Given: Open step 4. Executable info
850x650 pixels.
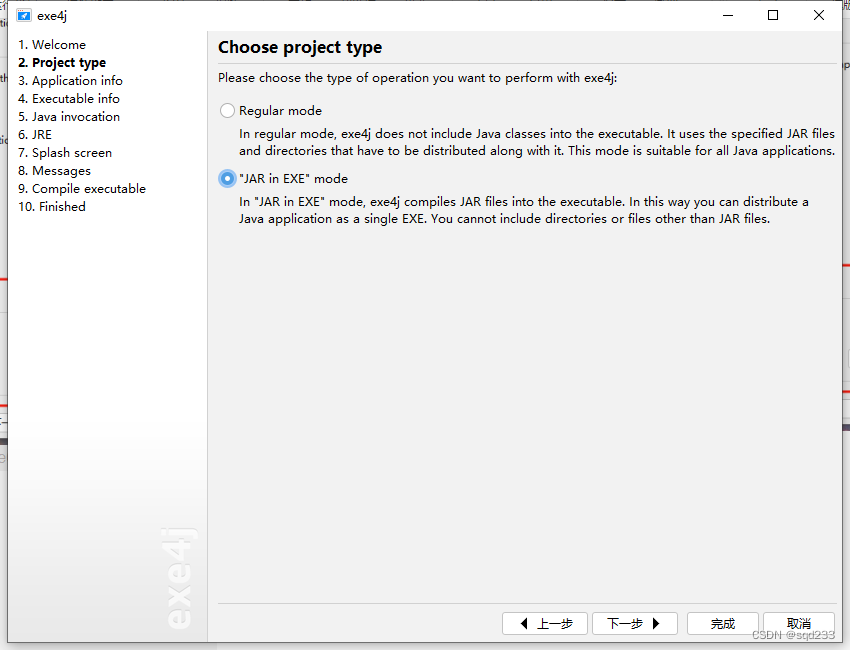Looking at the screenshot, I should click(69, 99).
